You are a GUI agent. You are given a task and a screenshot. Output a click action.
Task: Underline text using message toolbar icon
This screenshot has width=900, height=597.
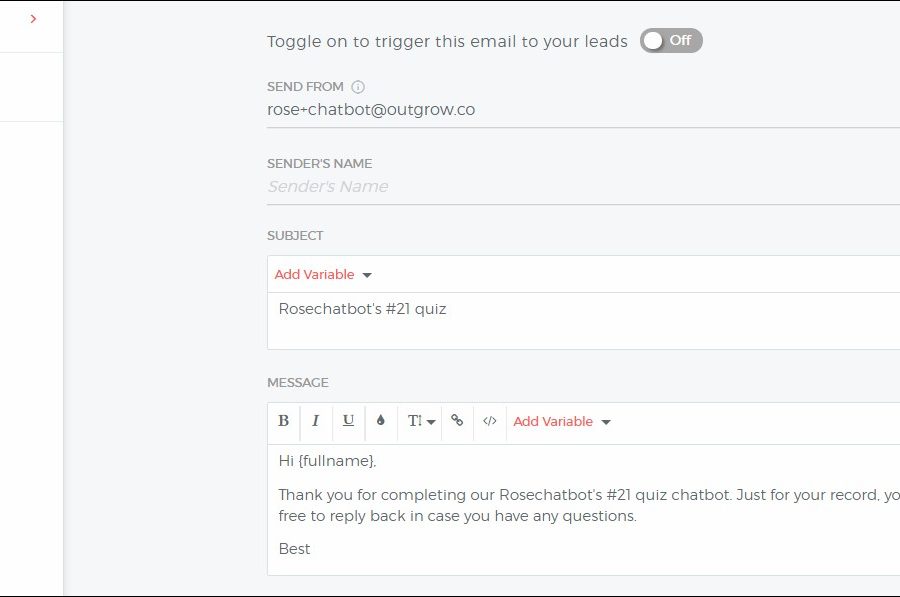click(x=348, y=421)
